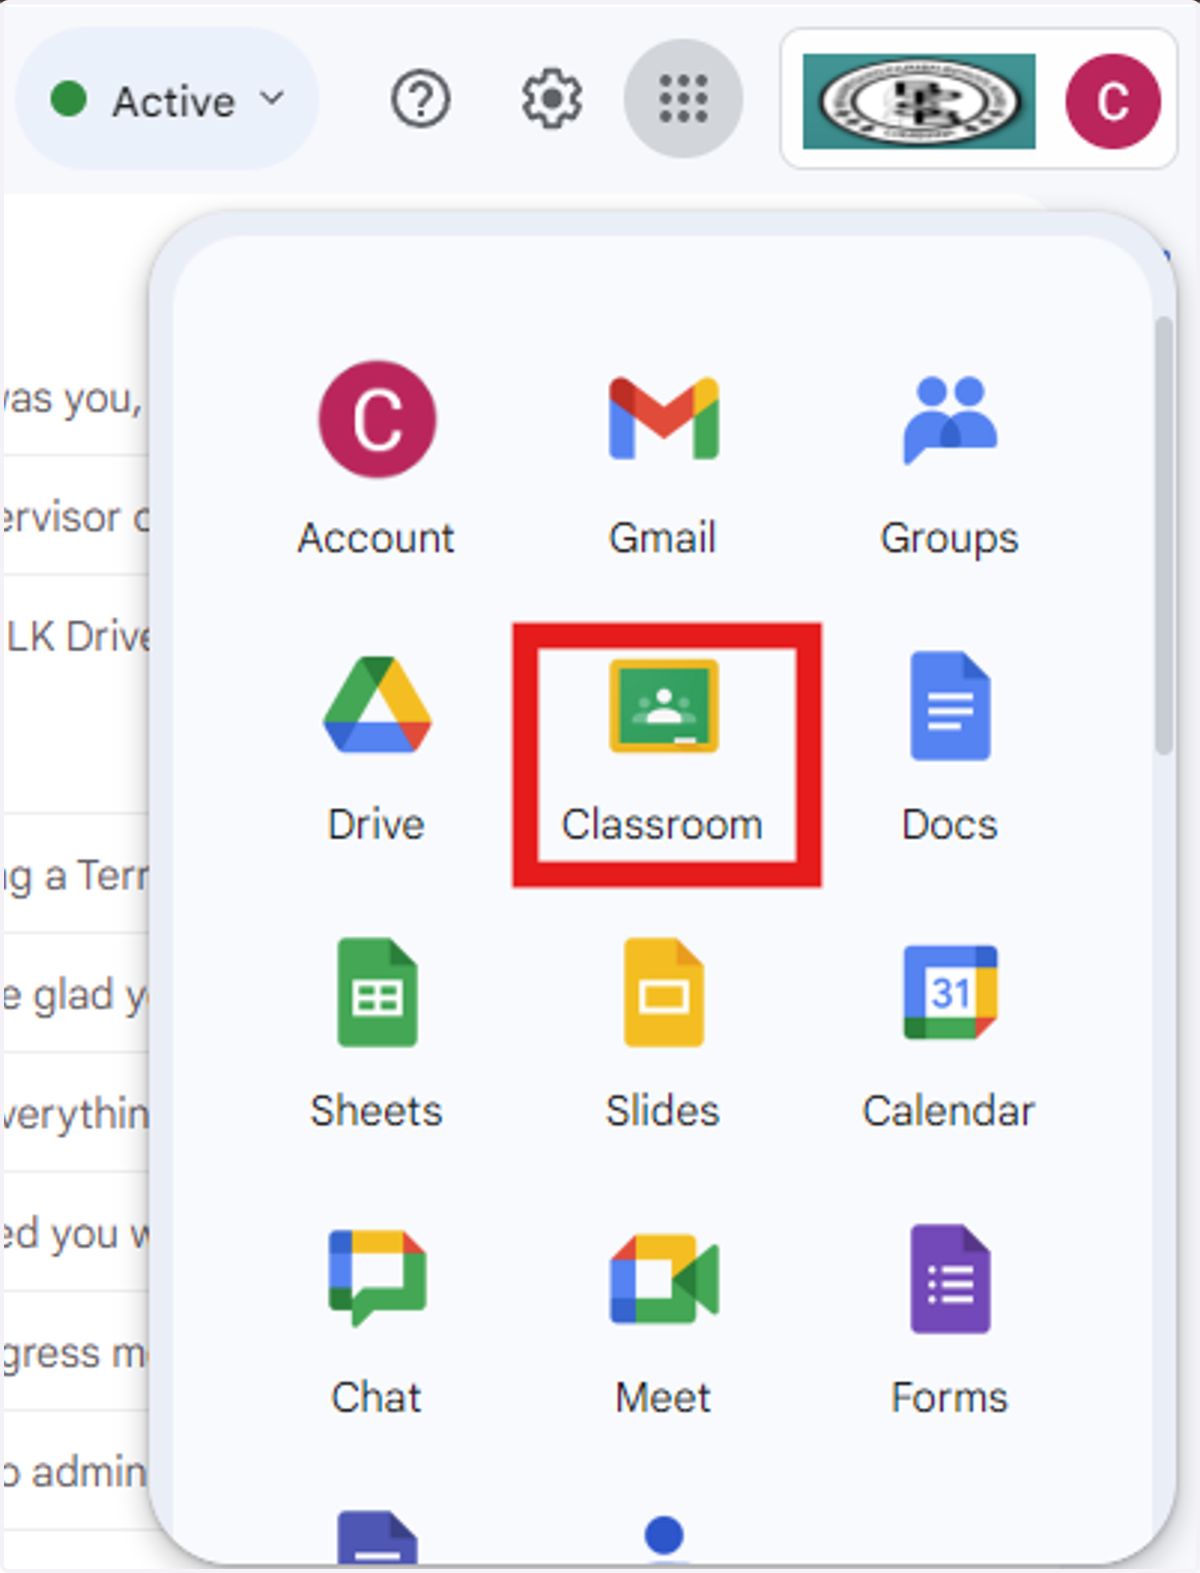Open the Settings gear

[551, 99]
